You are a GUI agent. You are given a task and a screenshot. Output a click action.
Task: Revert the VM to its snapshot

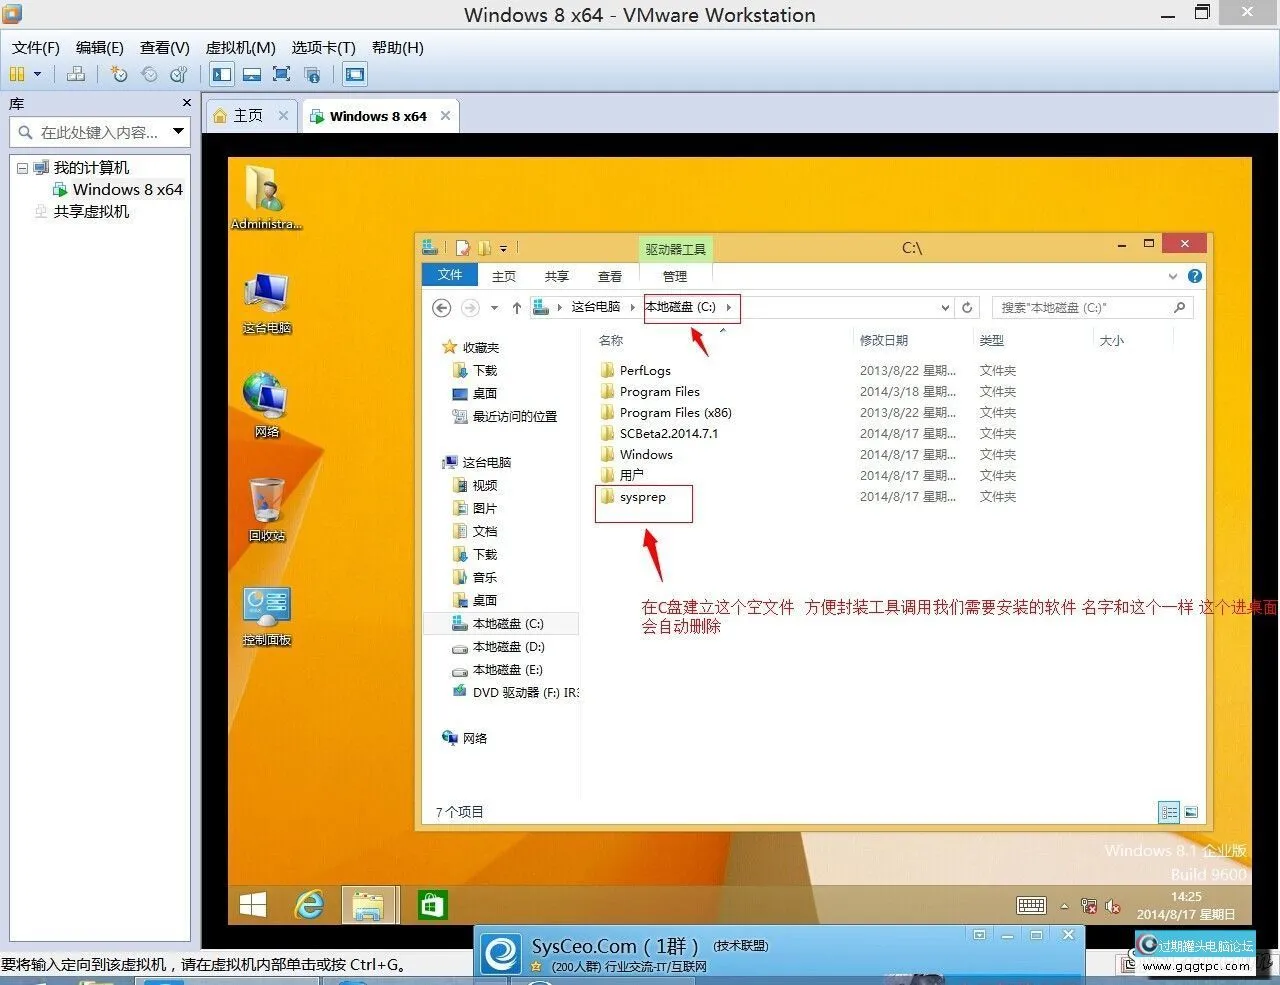[x=149, y=74]
